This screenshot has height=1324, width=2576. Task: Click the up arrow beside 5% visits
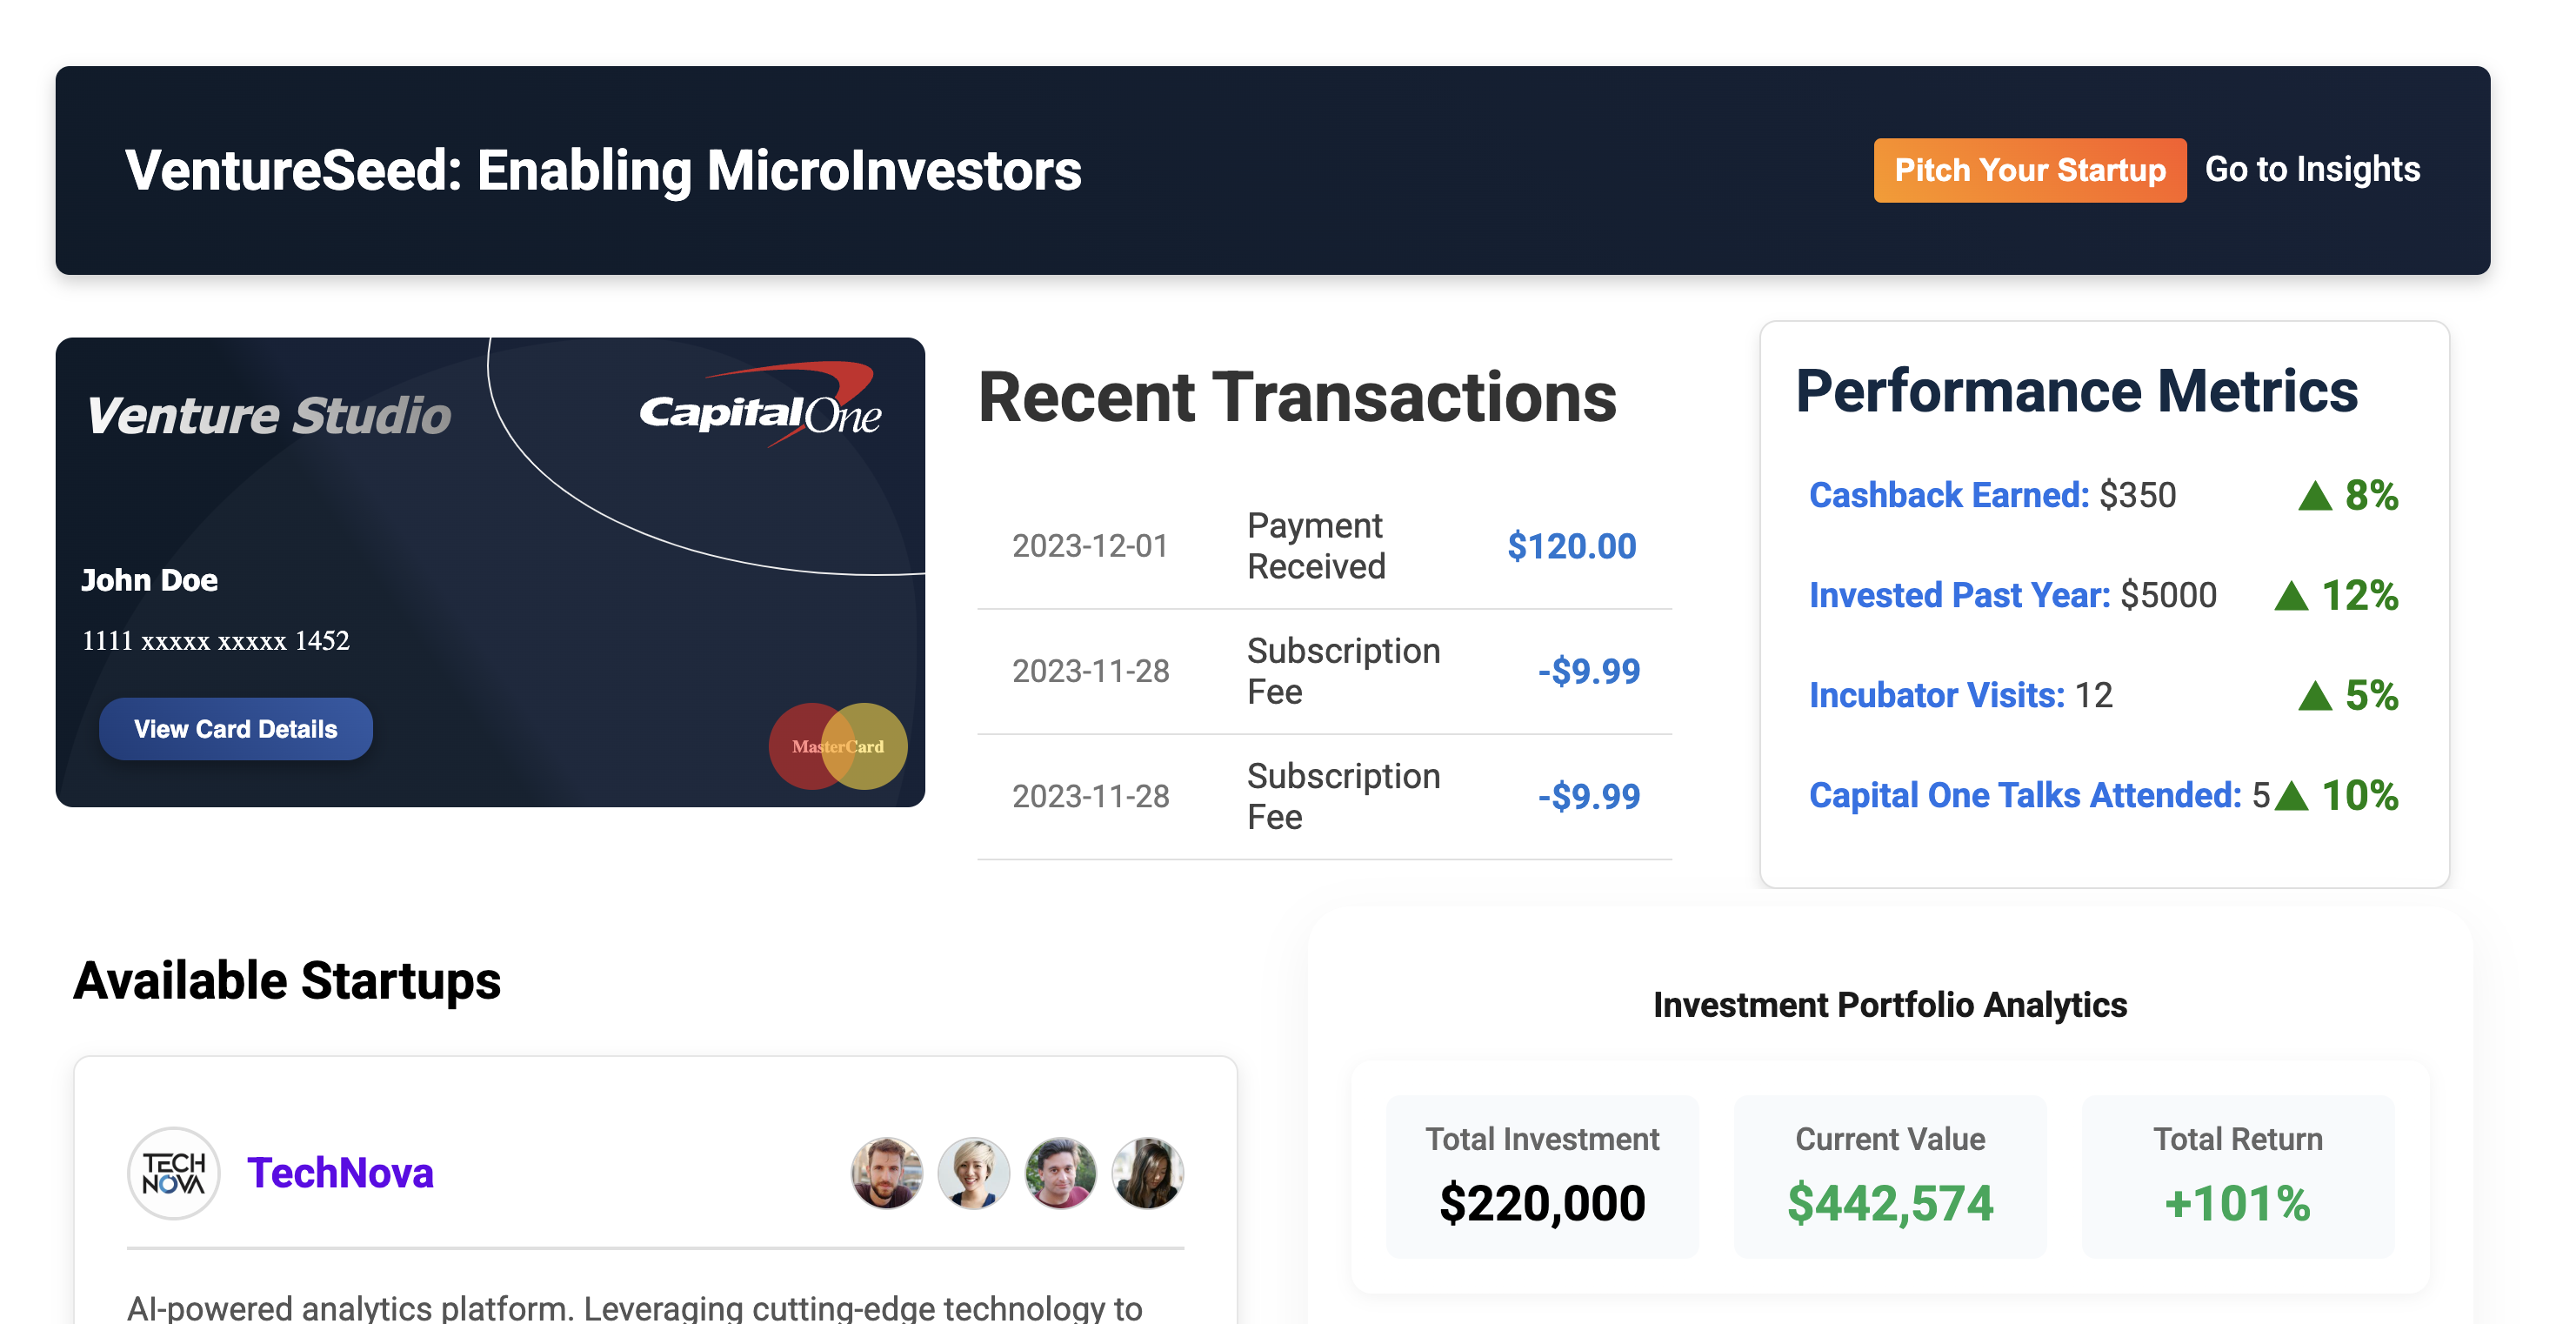pyautogui.click(x=2315, y=696)
